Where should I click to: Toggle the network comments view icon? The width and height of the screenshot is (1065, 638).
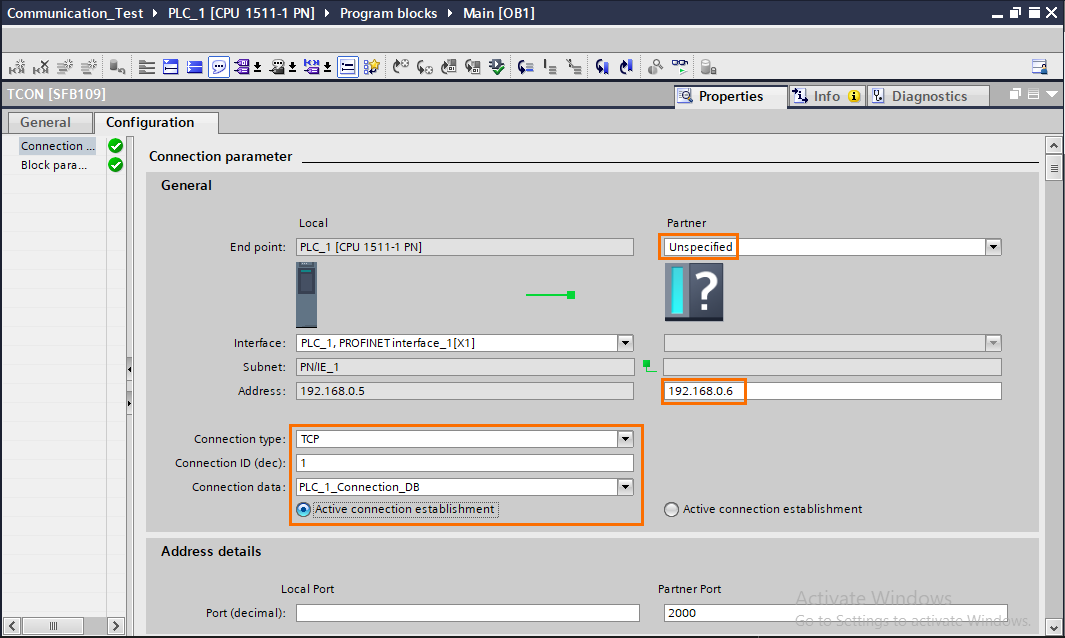pos(348,67)
